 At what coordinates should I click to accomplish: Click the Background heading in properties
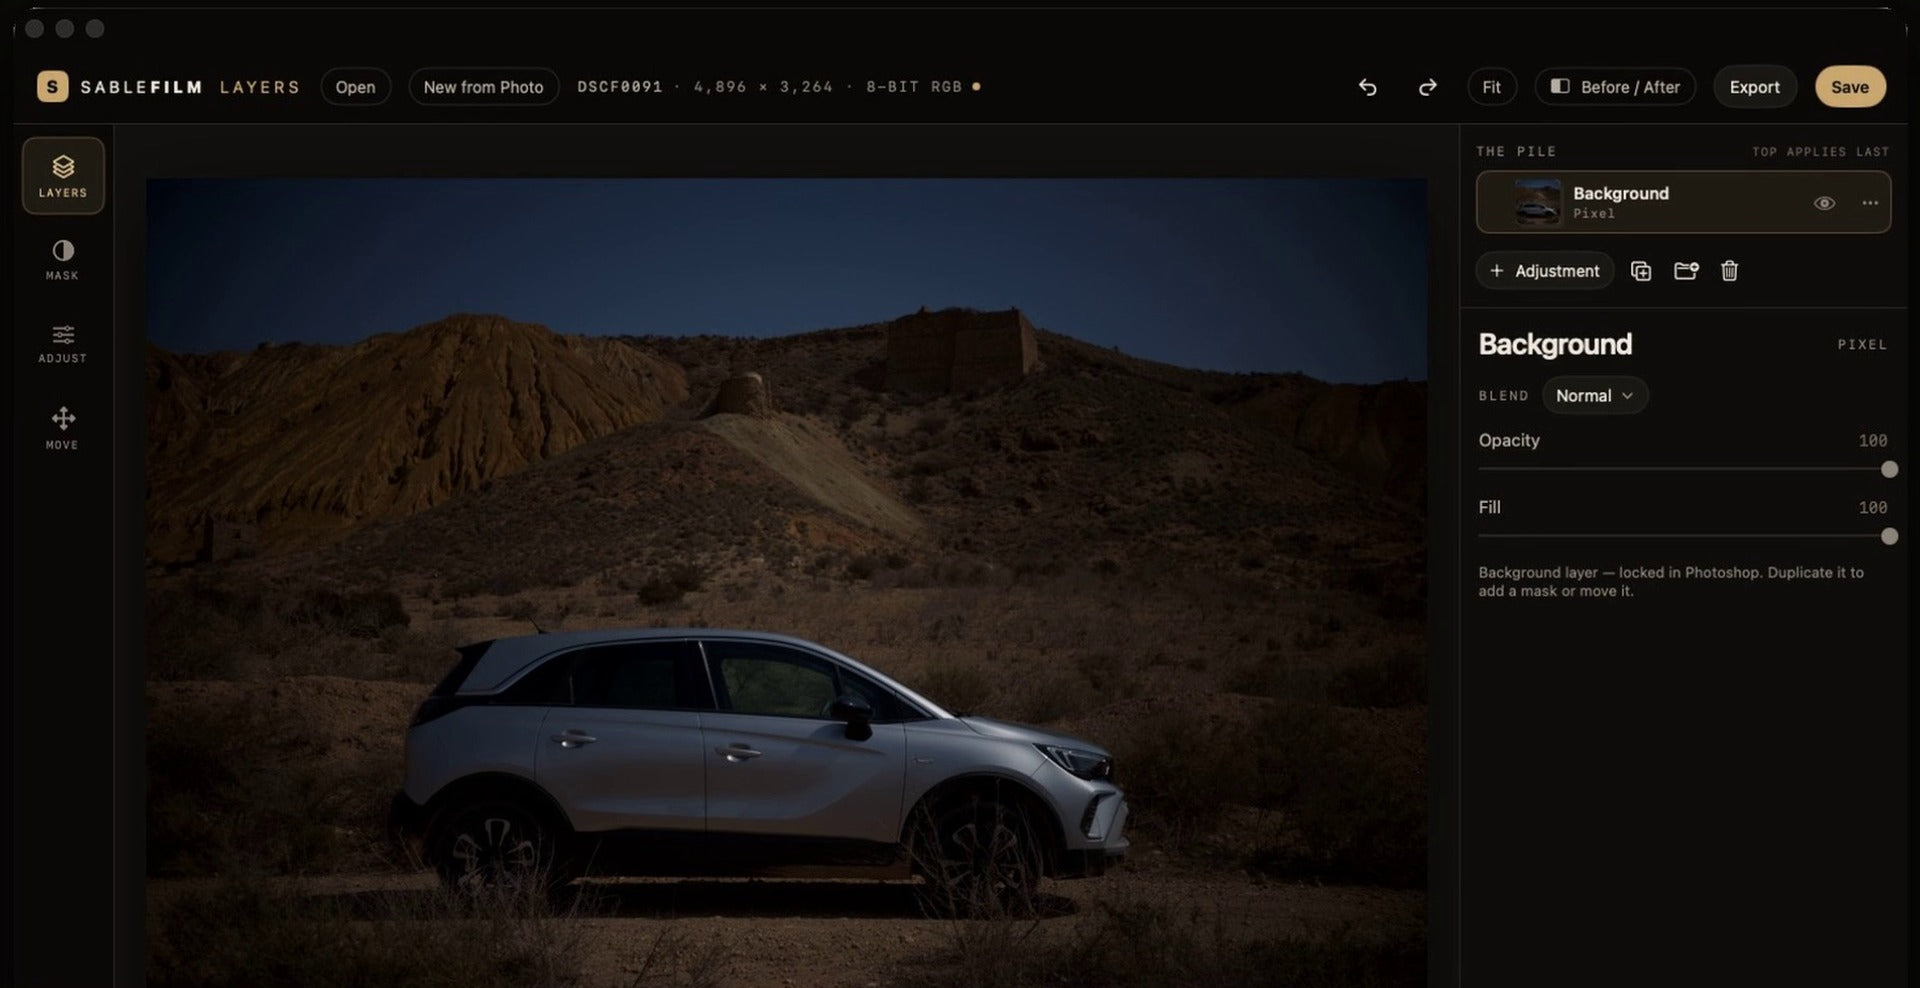pyautogui.click(x=1555, y=345)
